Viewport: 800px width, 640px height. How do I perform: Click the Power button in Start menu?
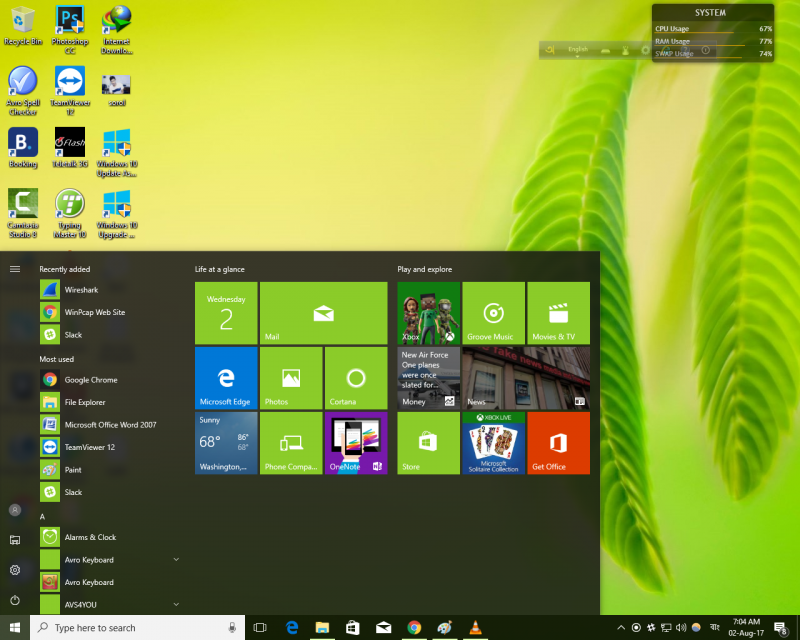pyautogui.click(x=15, y=600)
